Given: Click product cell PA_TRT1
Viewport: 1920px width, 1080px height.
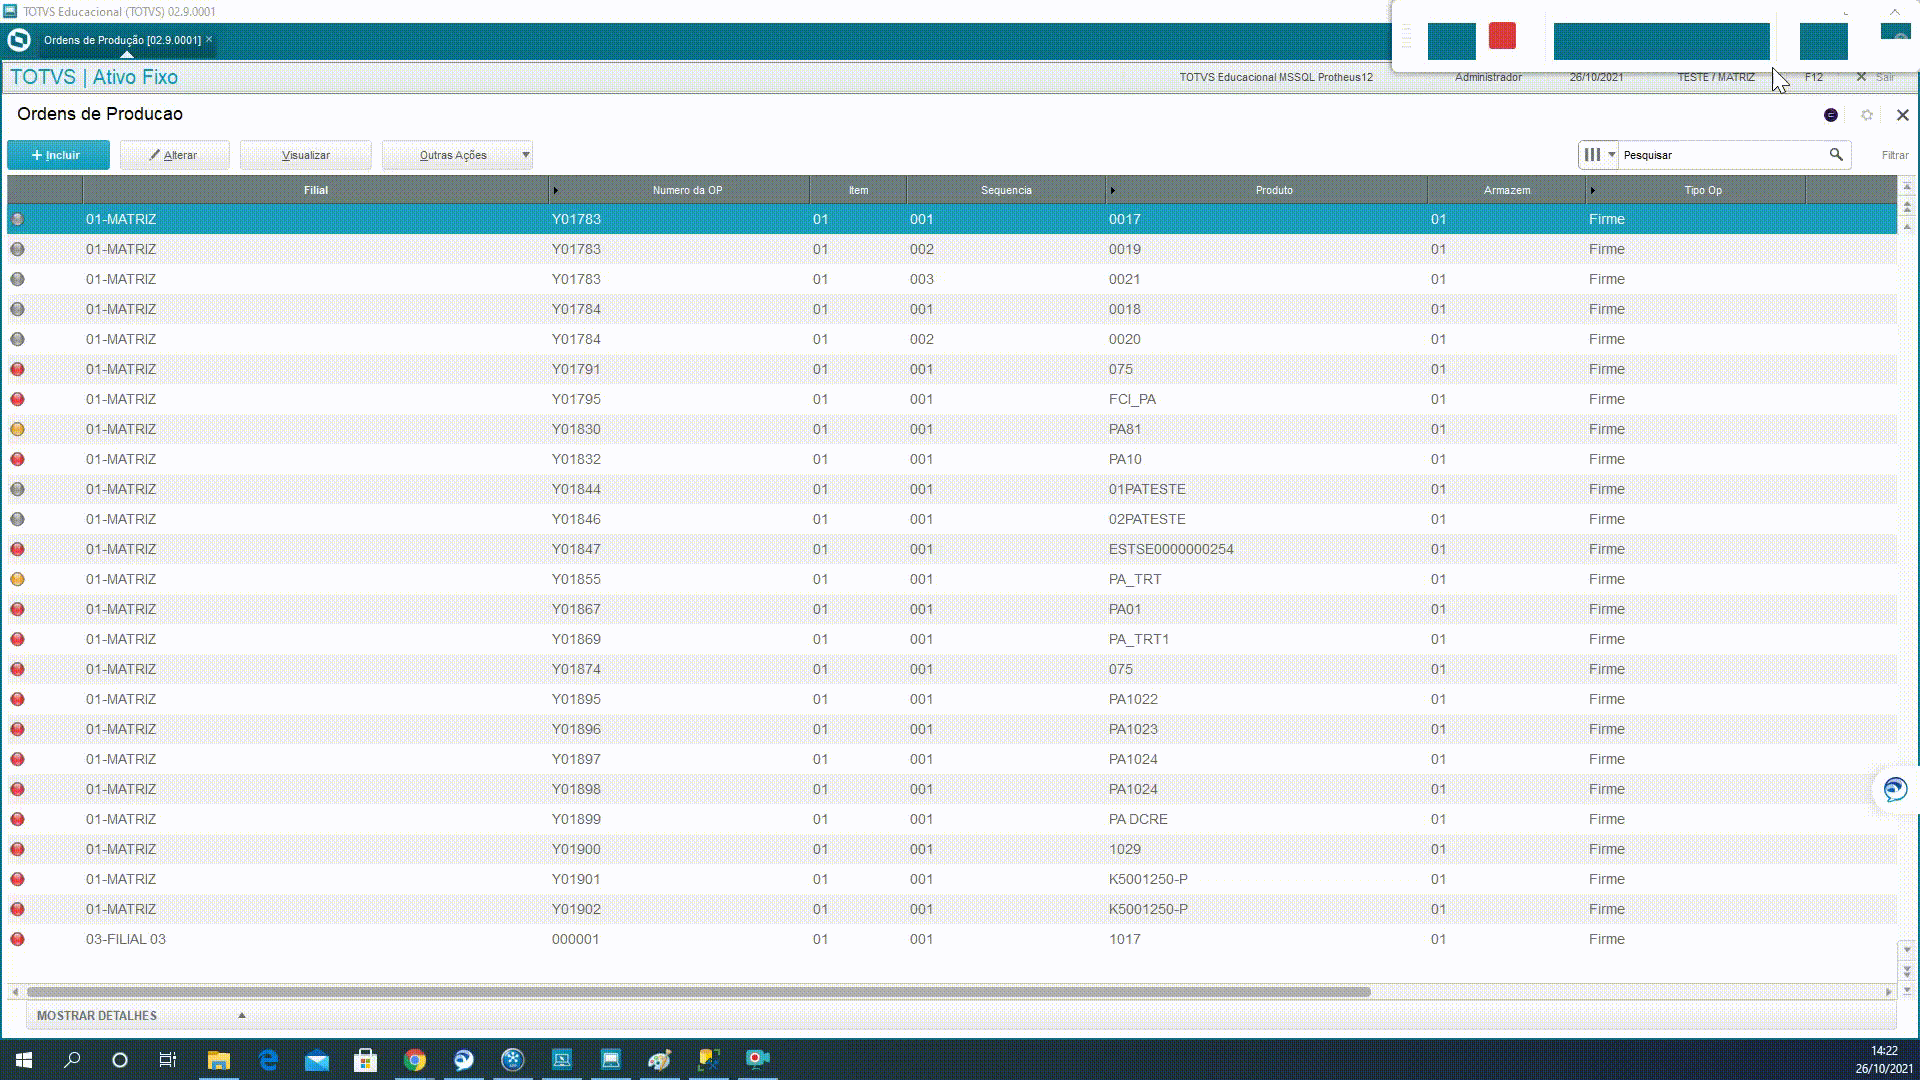Looking at the screenshot, I should 1139,639.
